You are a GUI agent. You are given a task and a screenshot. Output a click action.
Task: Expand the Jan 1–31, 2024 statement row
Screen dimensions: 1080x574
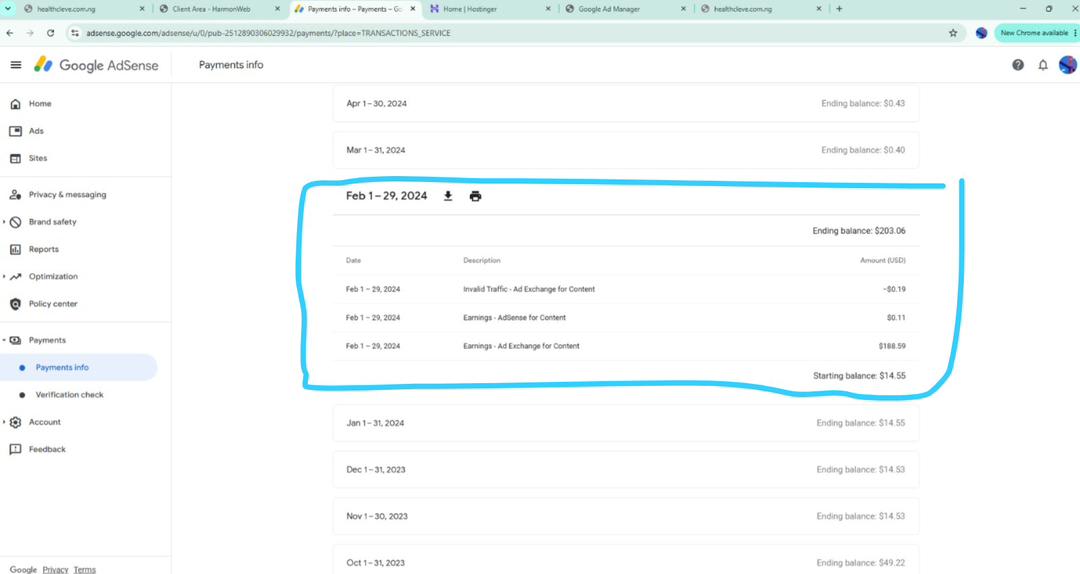click(x=625, y=423)
